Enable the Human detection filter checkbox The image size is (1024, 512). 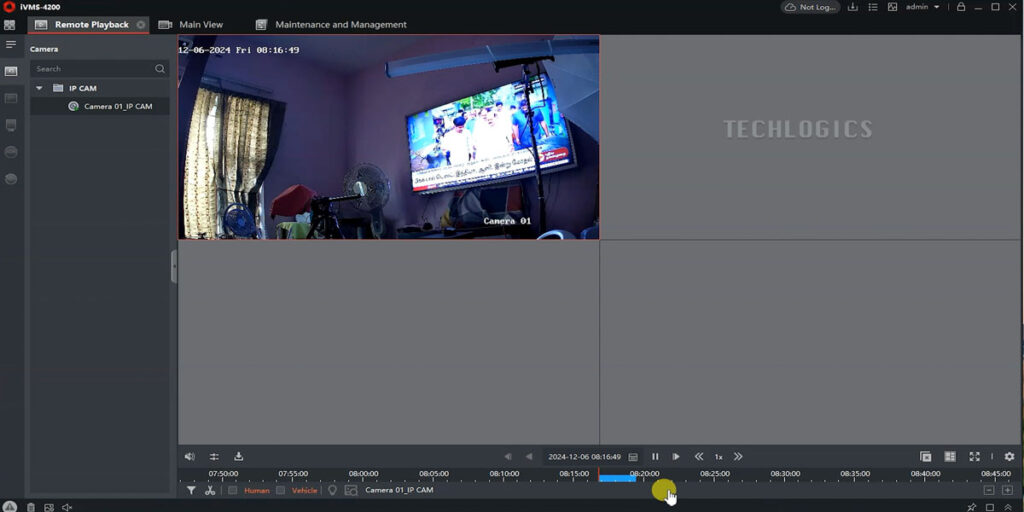(x=233, y=490)
